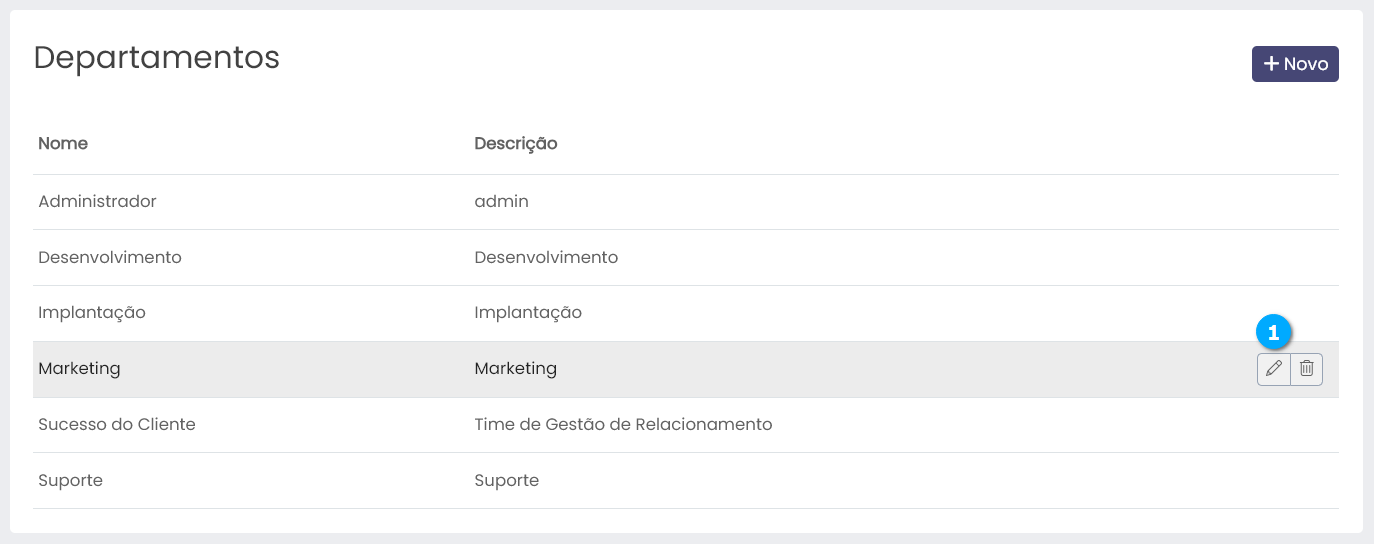
Task: Select the Sucesso do Cliente row
Action: (x=117, y=424)
